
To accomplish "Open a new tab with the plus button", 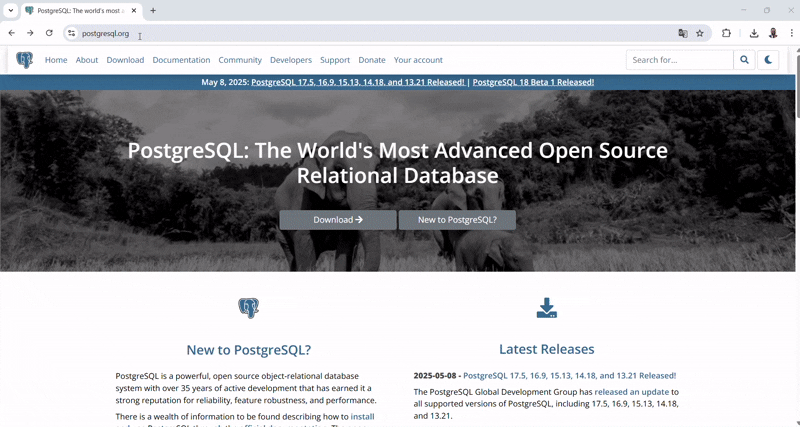I will [x=153, y=10].
